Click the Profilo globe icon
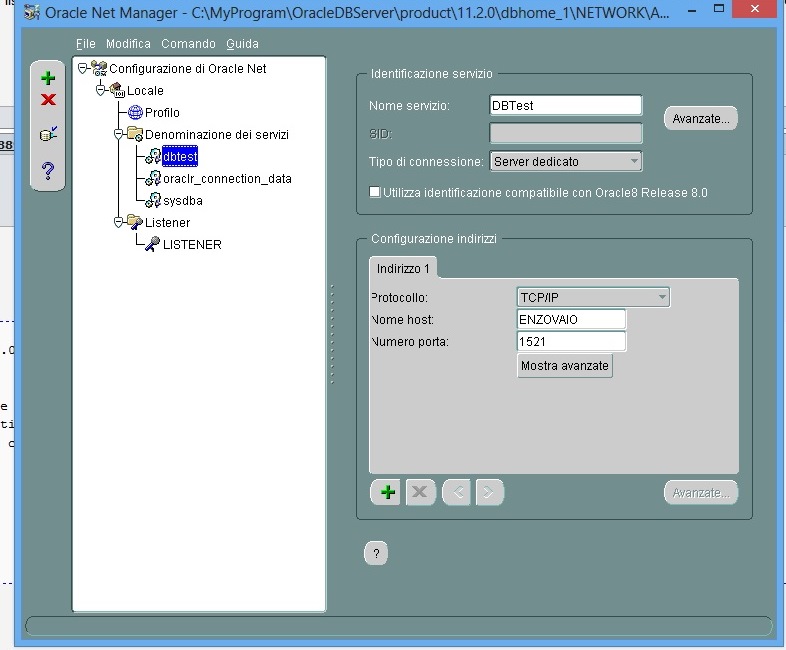 tap(135, 112)
